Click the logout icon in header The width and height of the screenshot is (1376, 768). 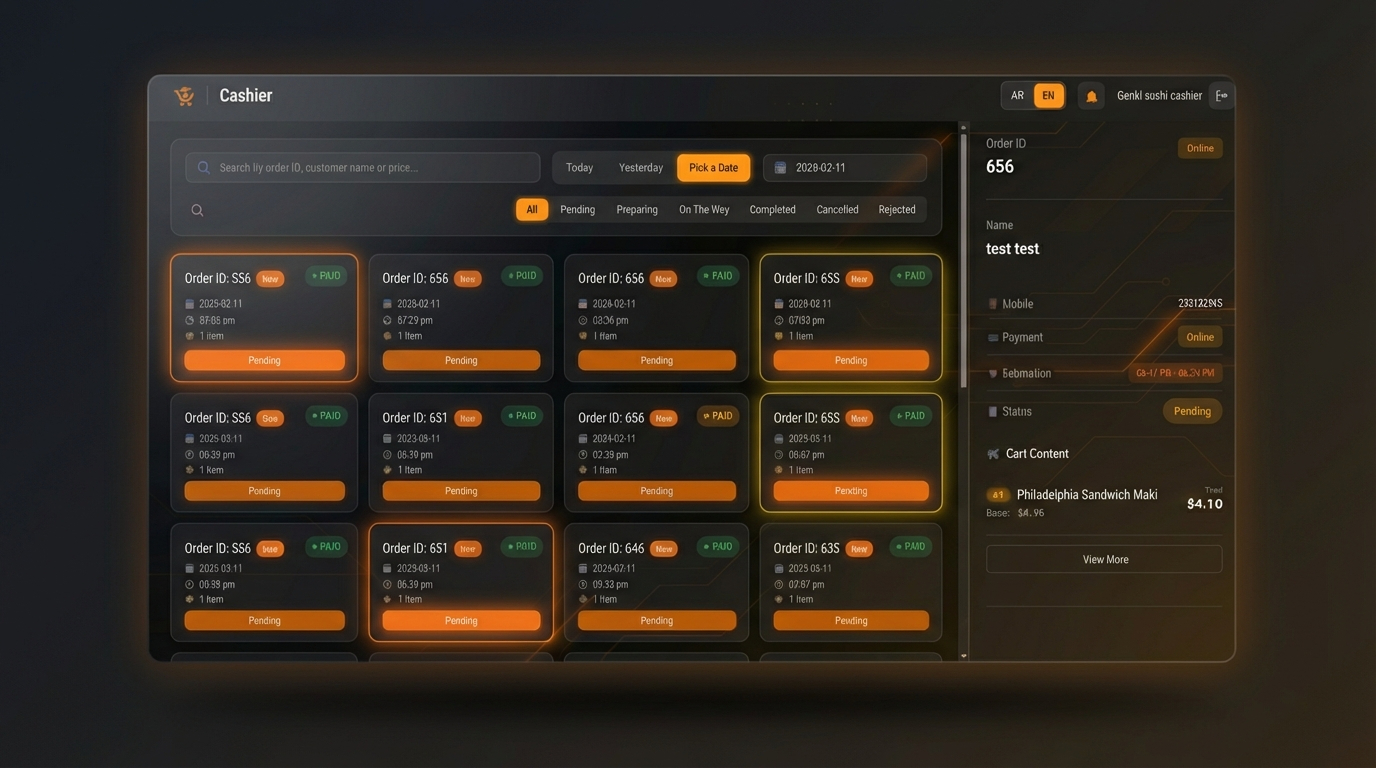pyautogui.click(x=1221, y=96)
